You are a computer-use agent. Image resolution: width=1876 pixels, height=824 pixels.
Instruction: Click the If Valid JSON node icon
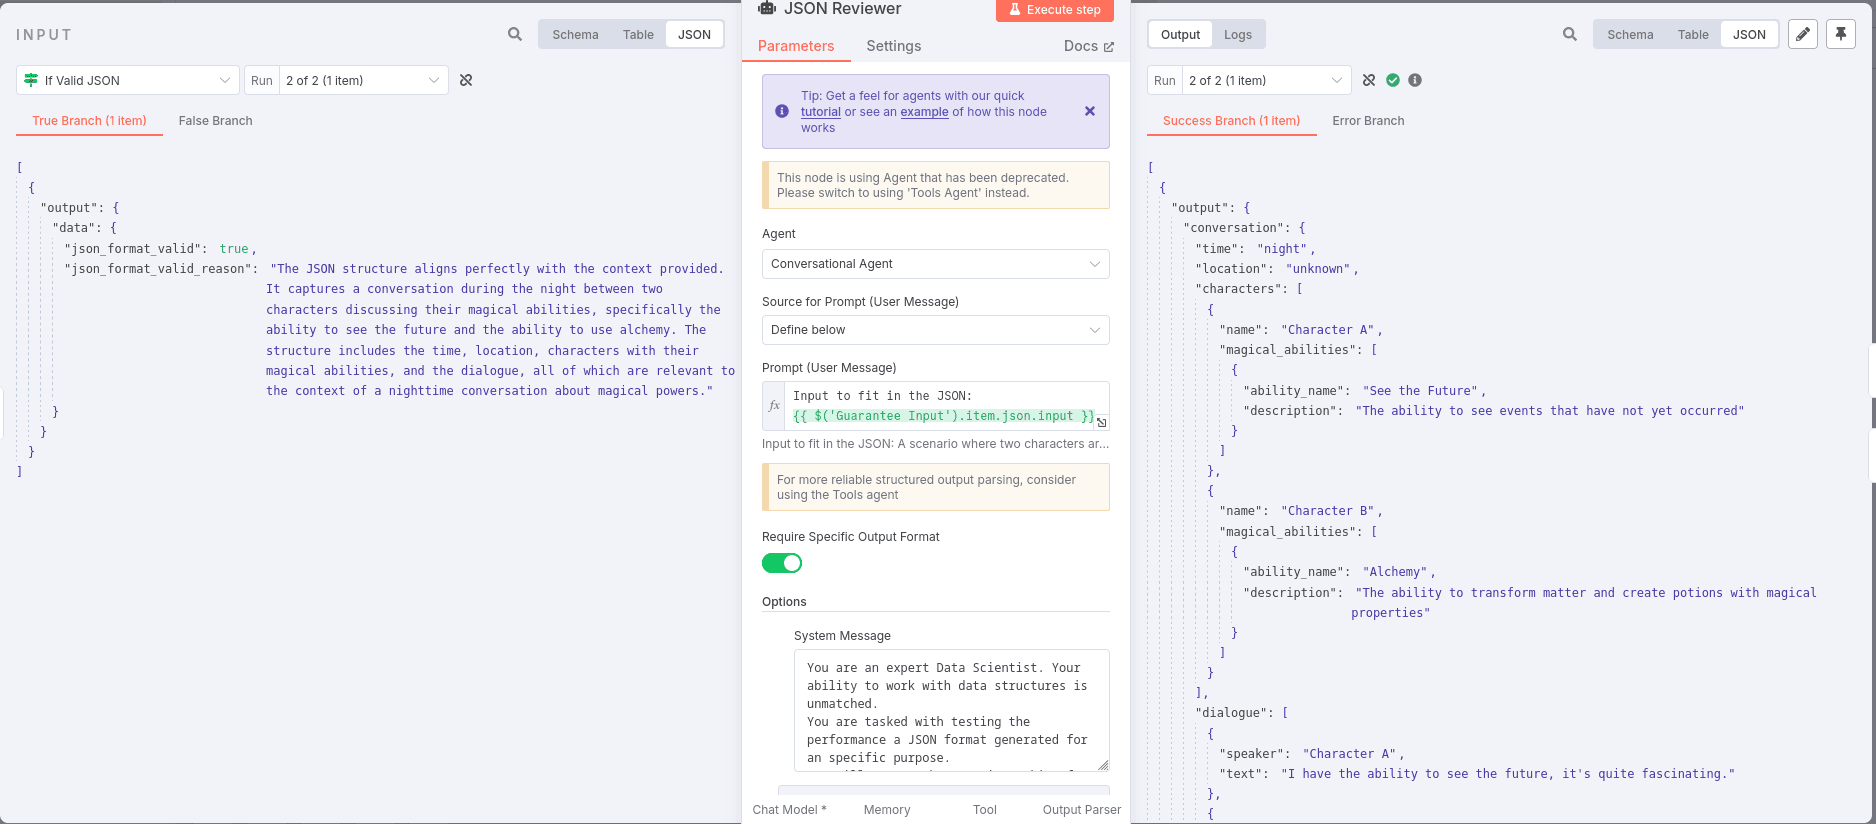click(31, 80)
